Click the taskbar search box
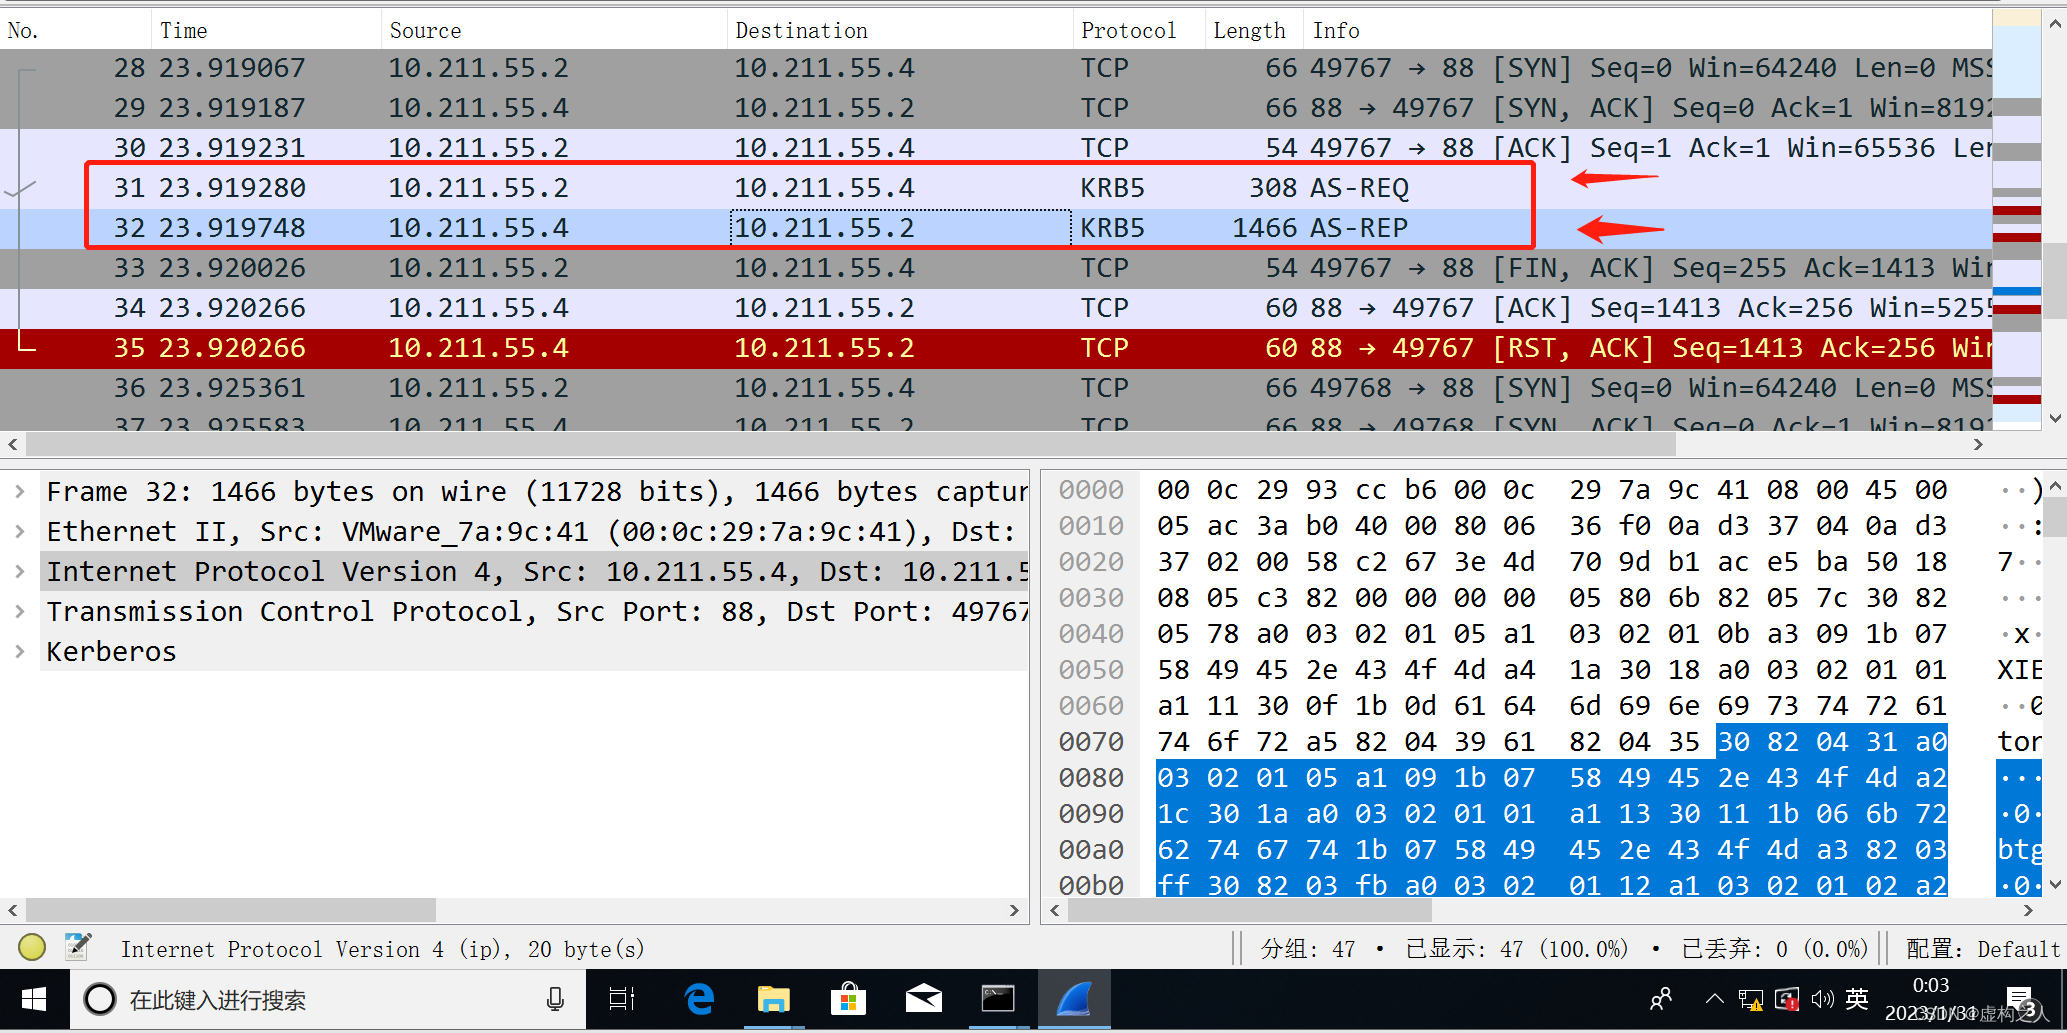 327,999
